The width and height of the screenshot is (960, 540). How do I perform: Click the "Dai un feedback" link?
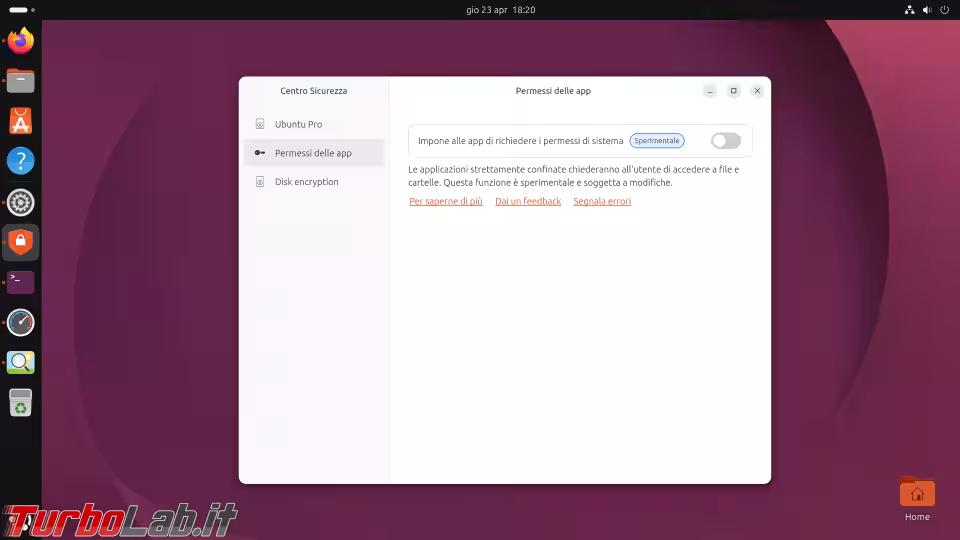[528, 202]
